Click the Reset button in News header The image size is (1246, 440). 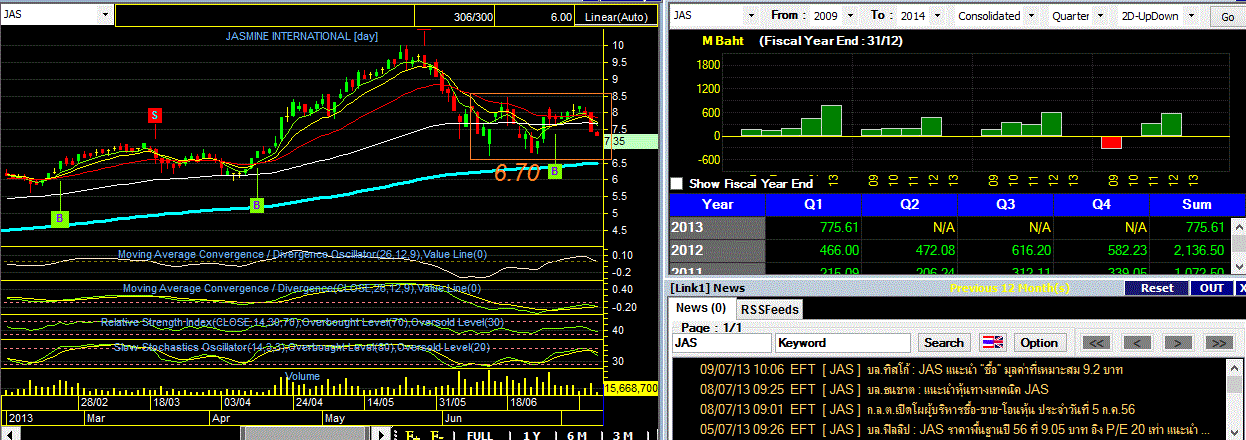point(1157,288)
